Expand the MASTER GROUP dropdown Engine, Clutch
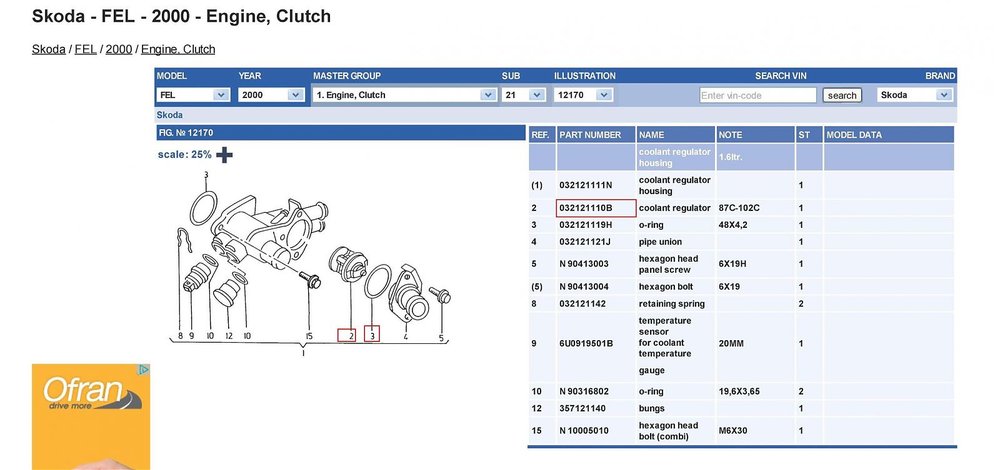Viewport: 1000px width, 470px height. pyautogui.click(x=404, y=95)
